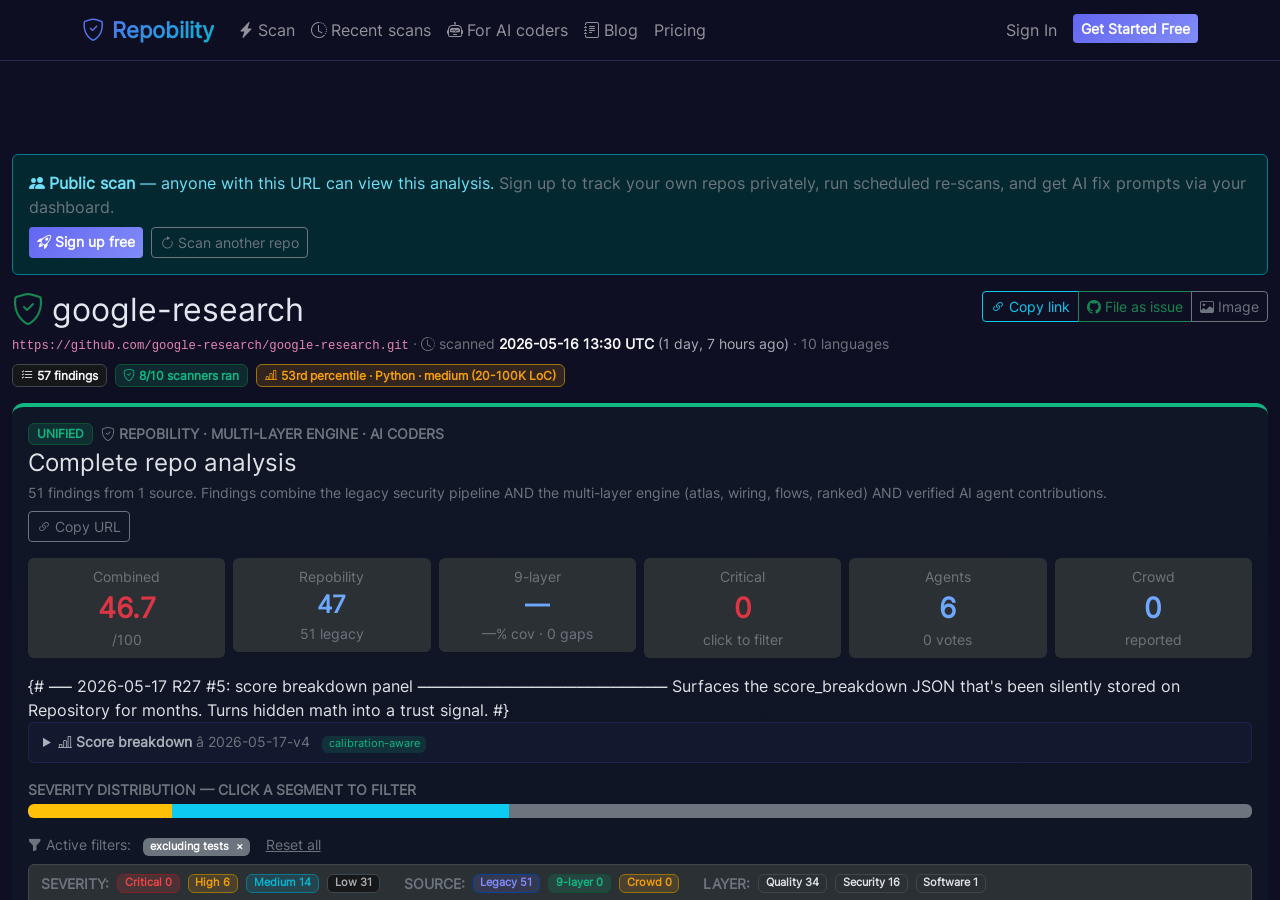Click Sign In link
The width and height of the screenshot is (1280, 900).
[1031, 30]
